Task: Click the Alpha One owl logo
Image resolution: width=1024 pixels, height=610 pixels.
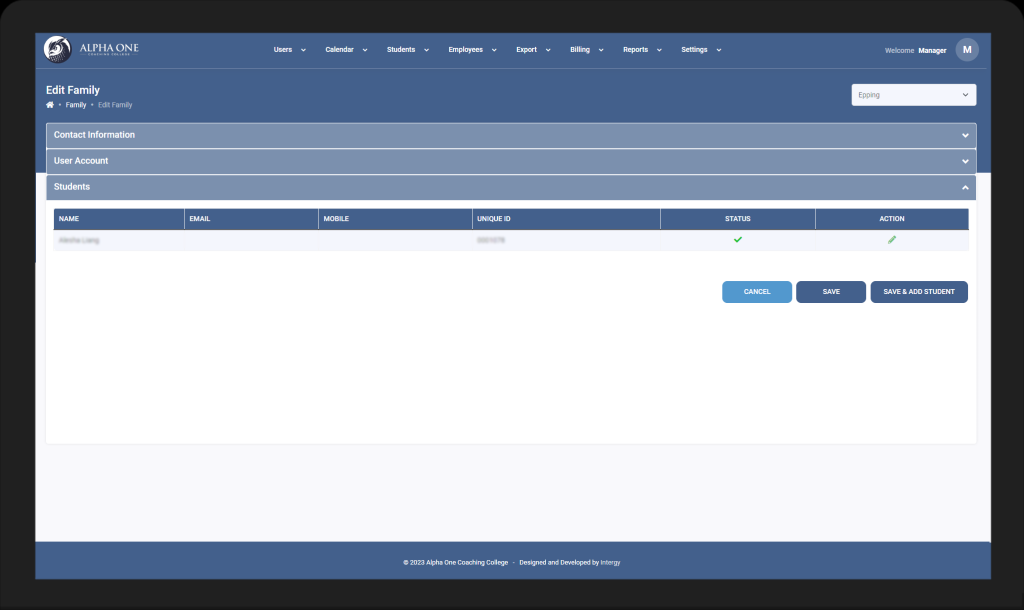Action: pos(57,50)
